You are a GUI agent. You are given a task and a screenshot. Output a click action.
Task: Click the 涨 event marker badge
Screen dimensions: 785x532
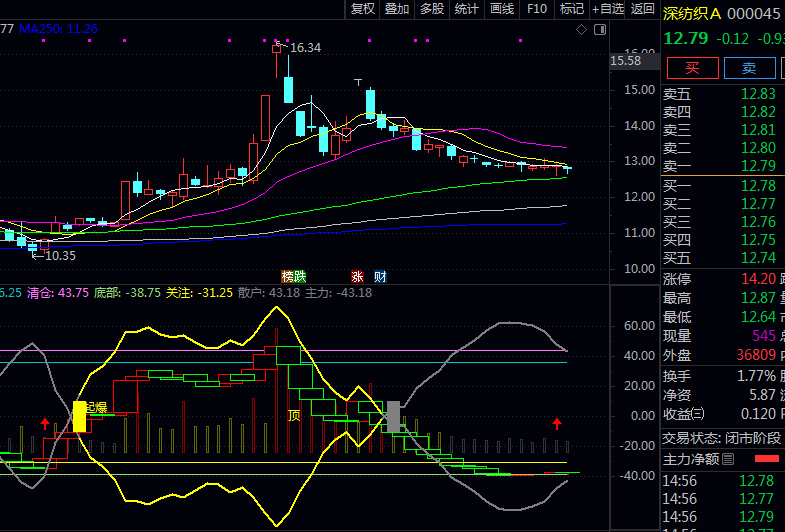pyautogui.click(x=357, y=276)
